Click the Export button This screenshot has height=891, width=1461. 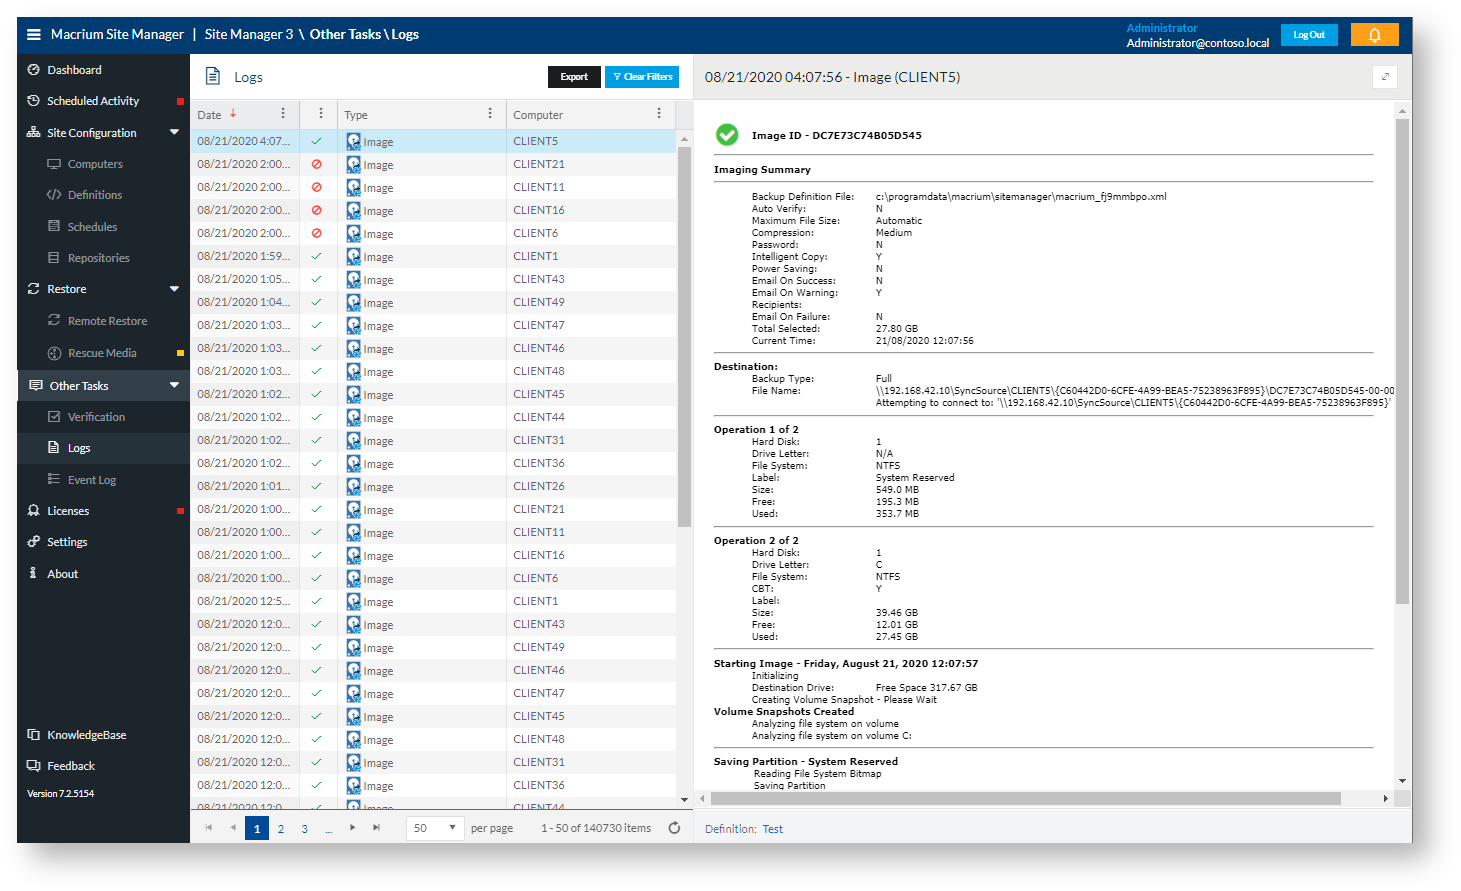point(574,77)
